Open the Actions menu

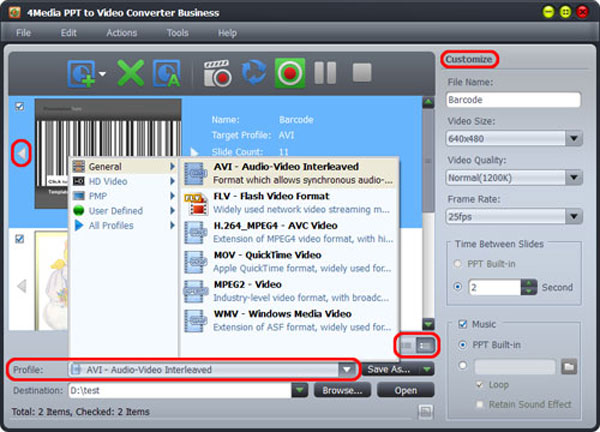tap(122, 33)
